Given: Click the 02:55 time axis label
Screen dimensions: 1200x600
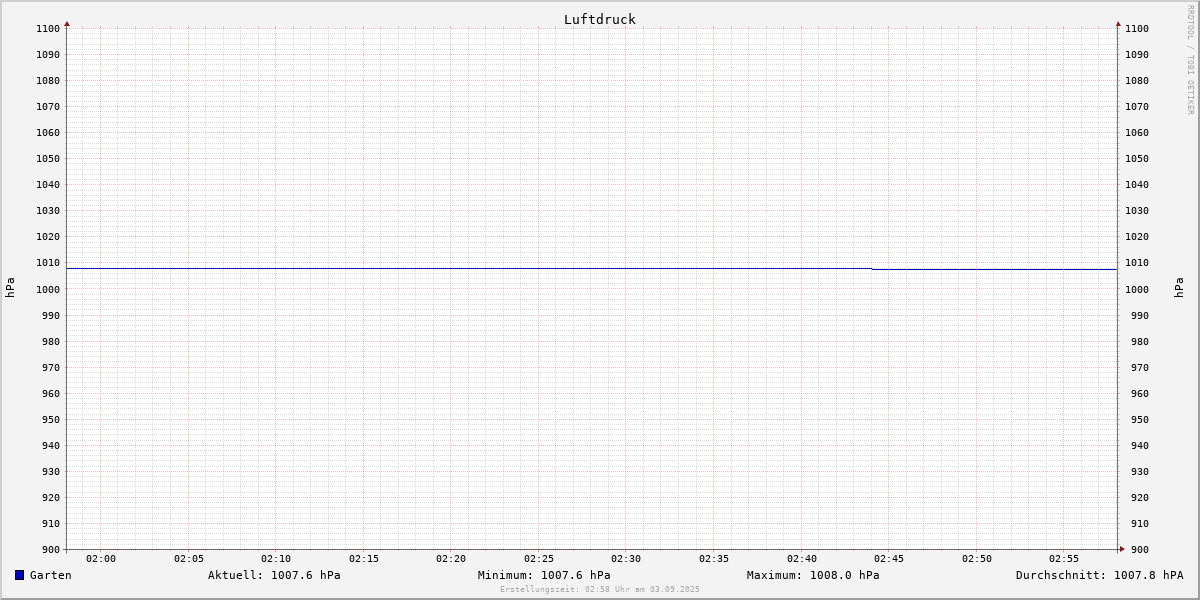Looking at the screenshot, I should (x=1064, y=559).
